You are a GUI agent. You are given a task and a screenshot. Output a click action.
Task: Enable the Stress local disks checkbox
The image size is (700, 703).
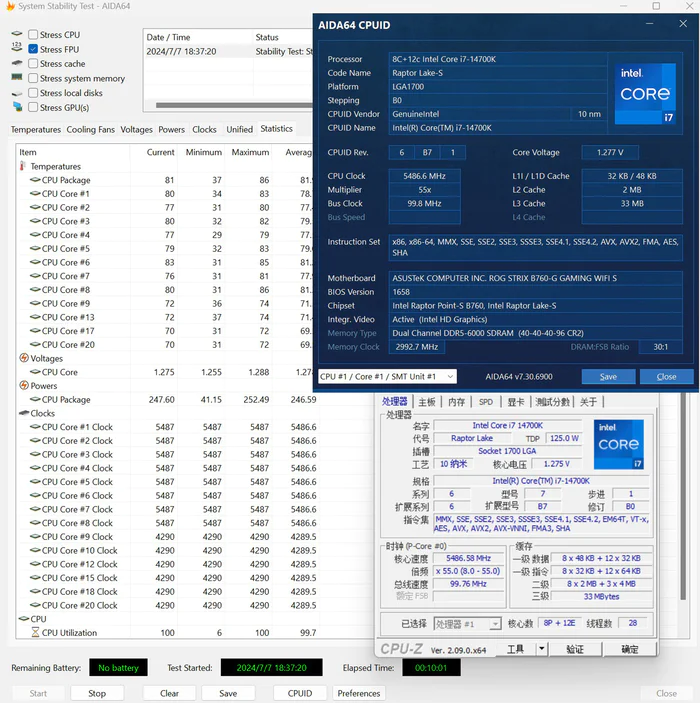(33, 93)
